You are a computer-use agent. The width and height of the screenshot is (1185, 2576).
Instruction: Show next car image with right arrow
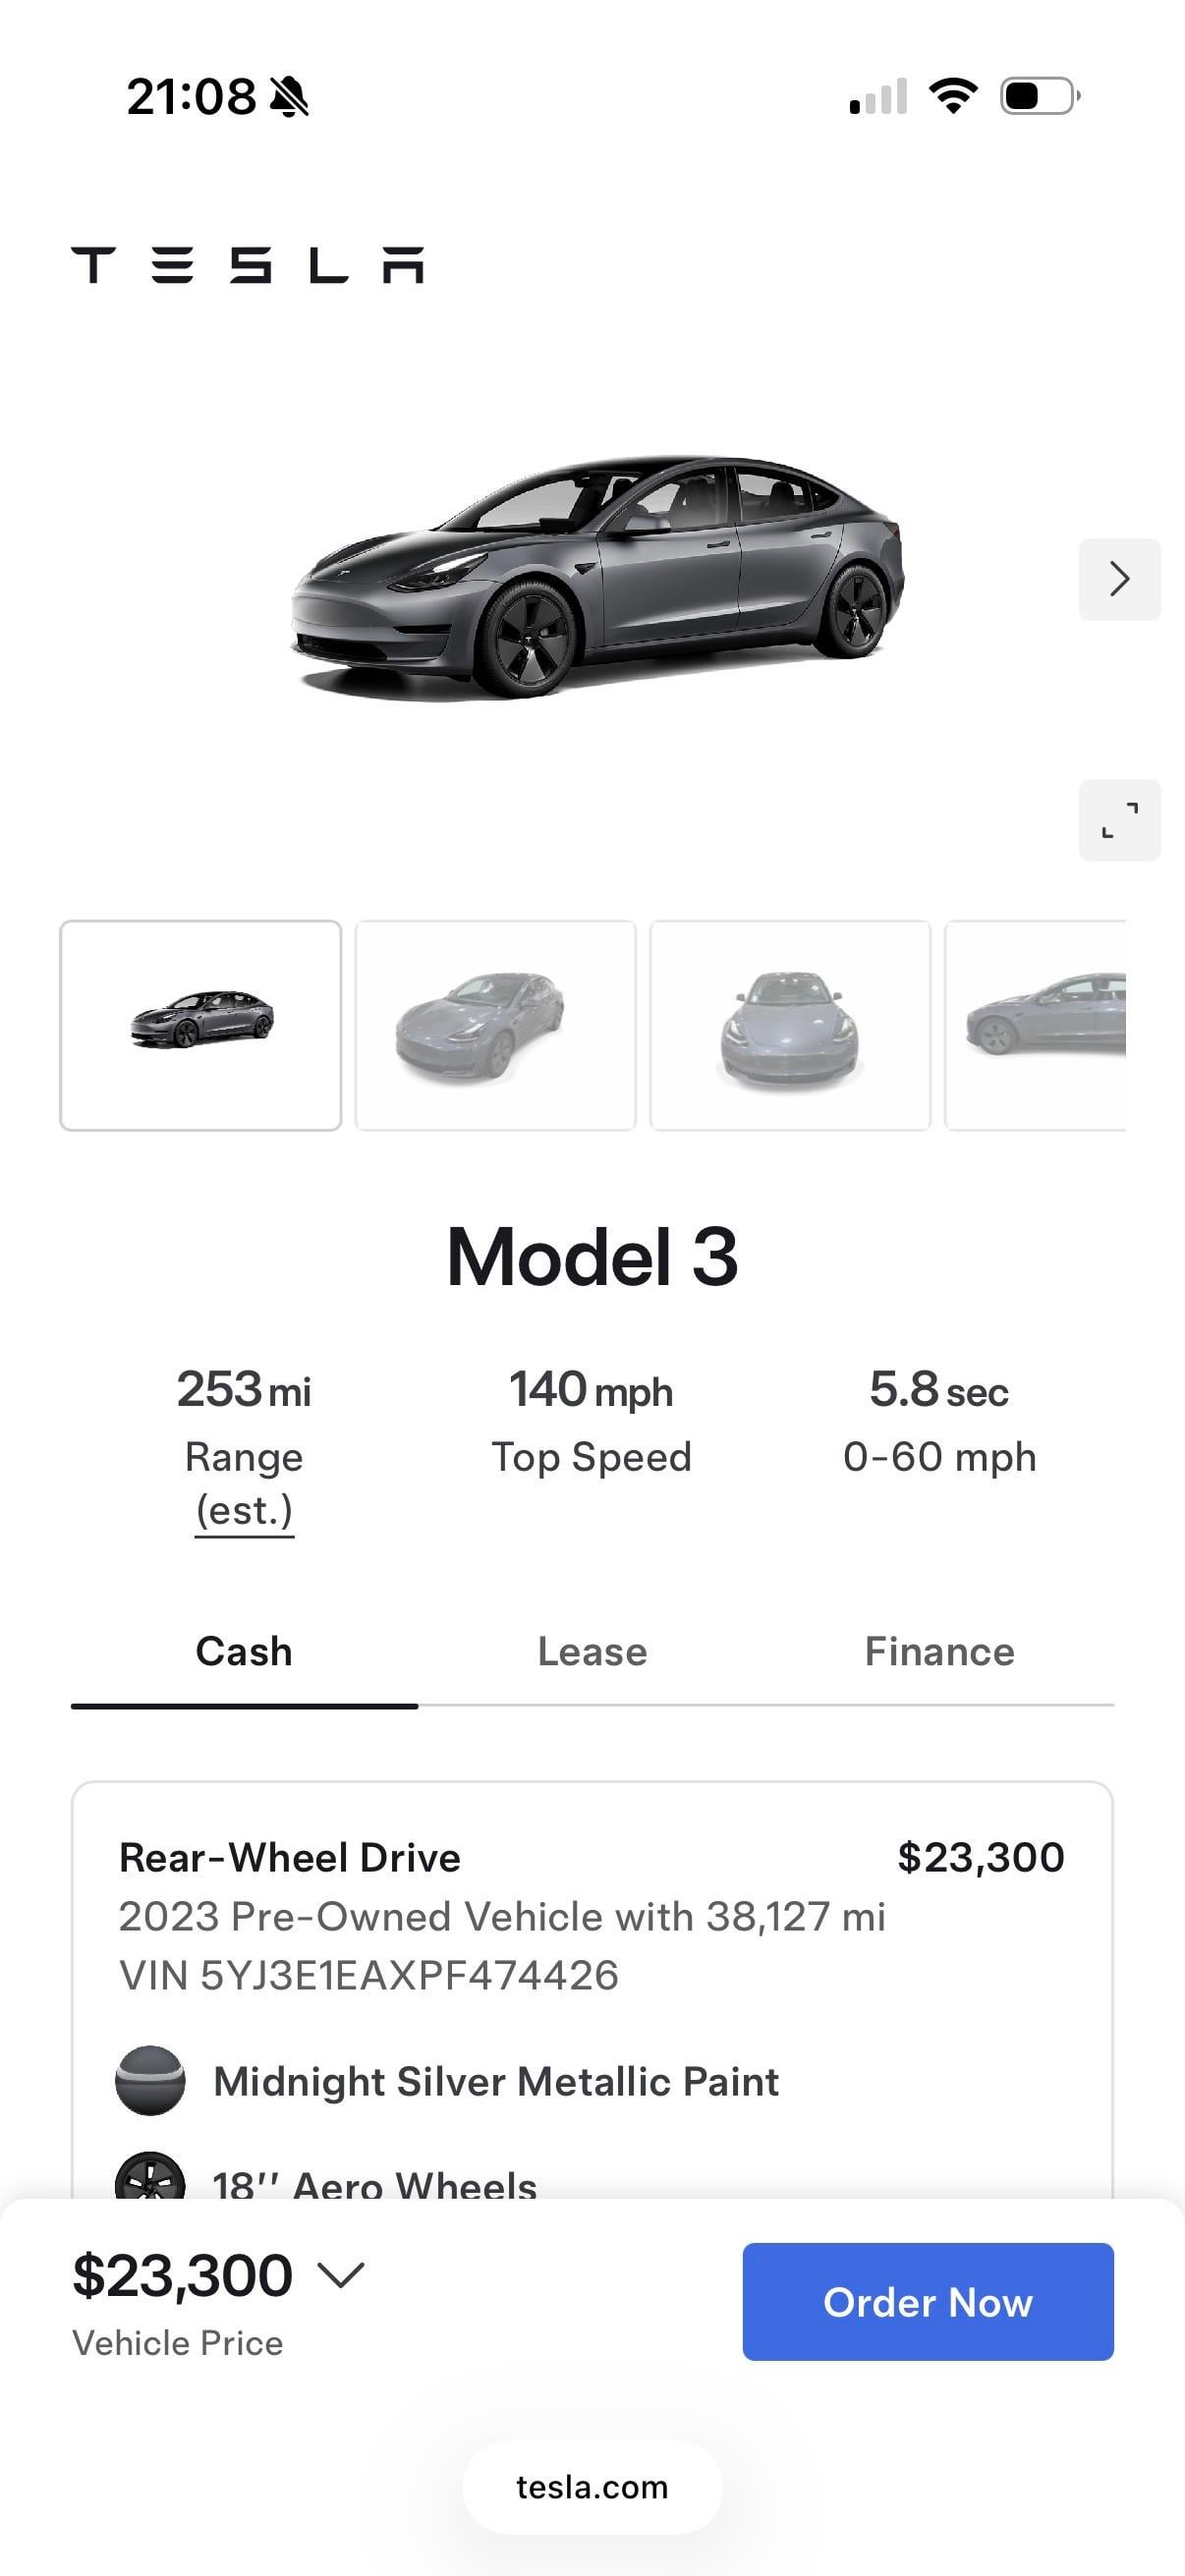(x=1119, y=579)
